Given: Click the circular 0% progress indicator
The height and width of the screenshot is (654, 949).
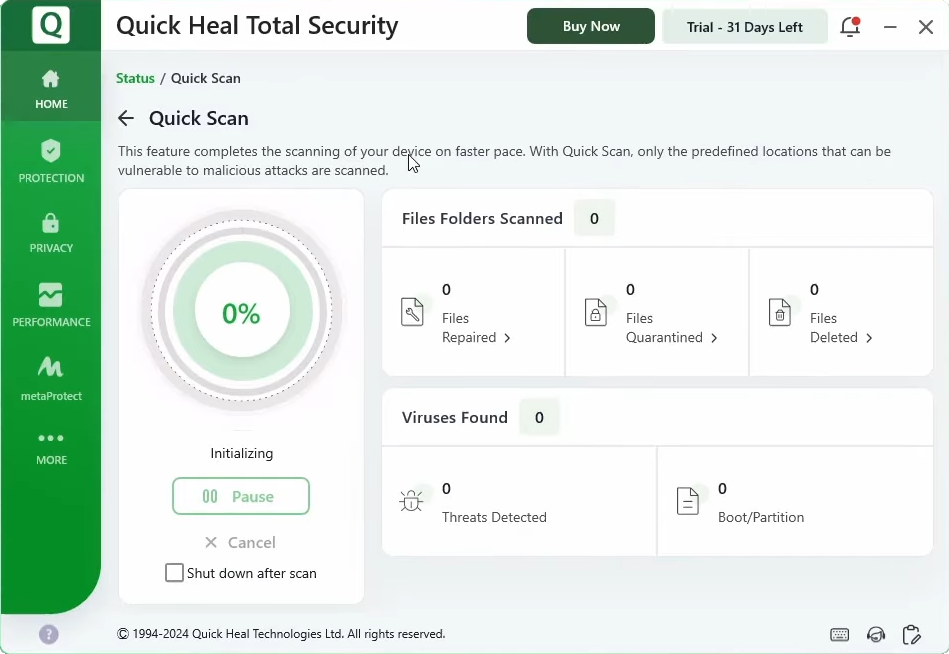Looking at the screenshot, I should pos(242,313).
